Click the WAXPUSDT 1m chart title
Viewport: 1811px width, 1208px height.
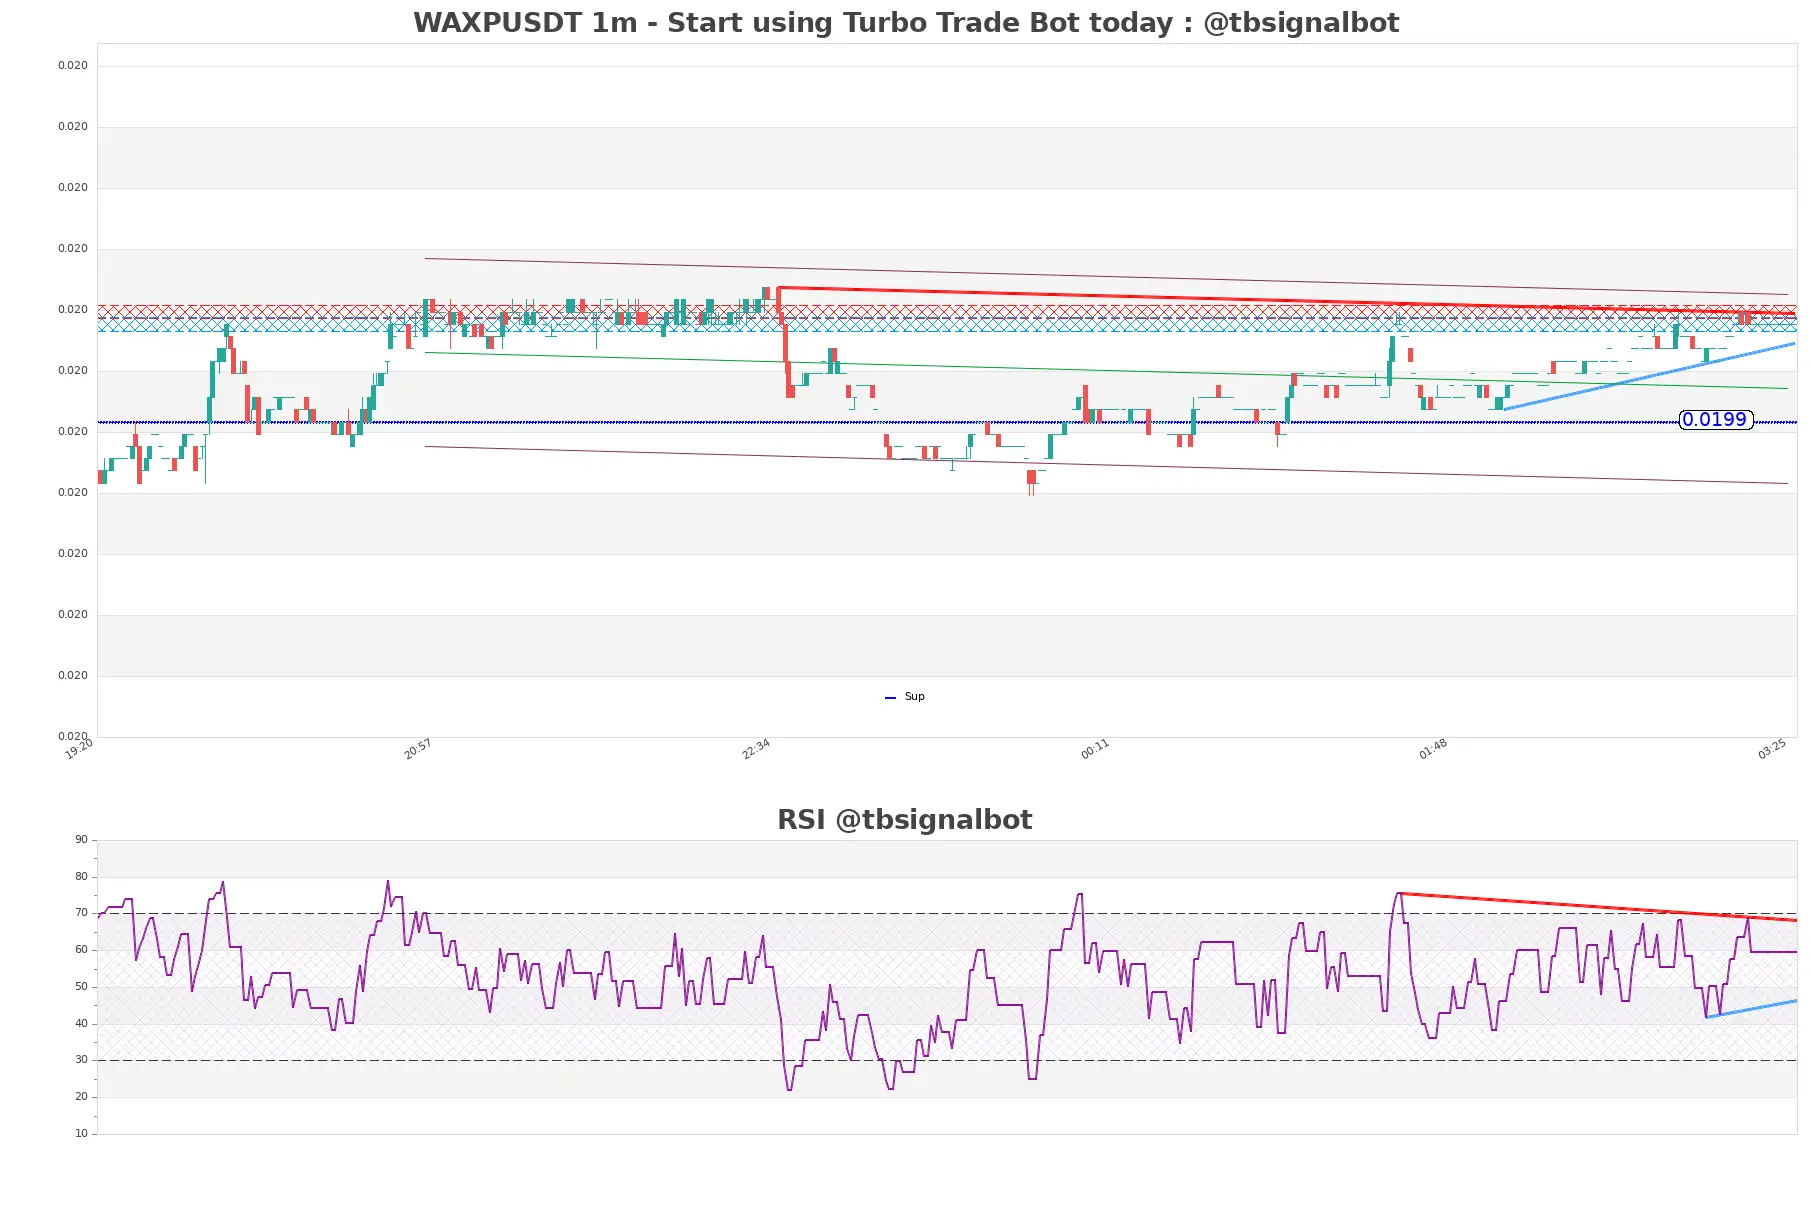pos(905,23)
